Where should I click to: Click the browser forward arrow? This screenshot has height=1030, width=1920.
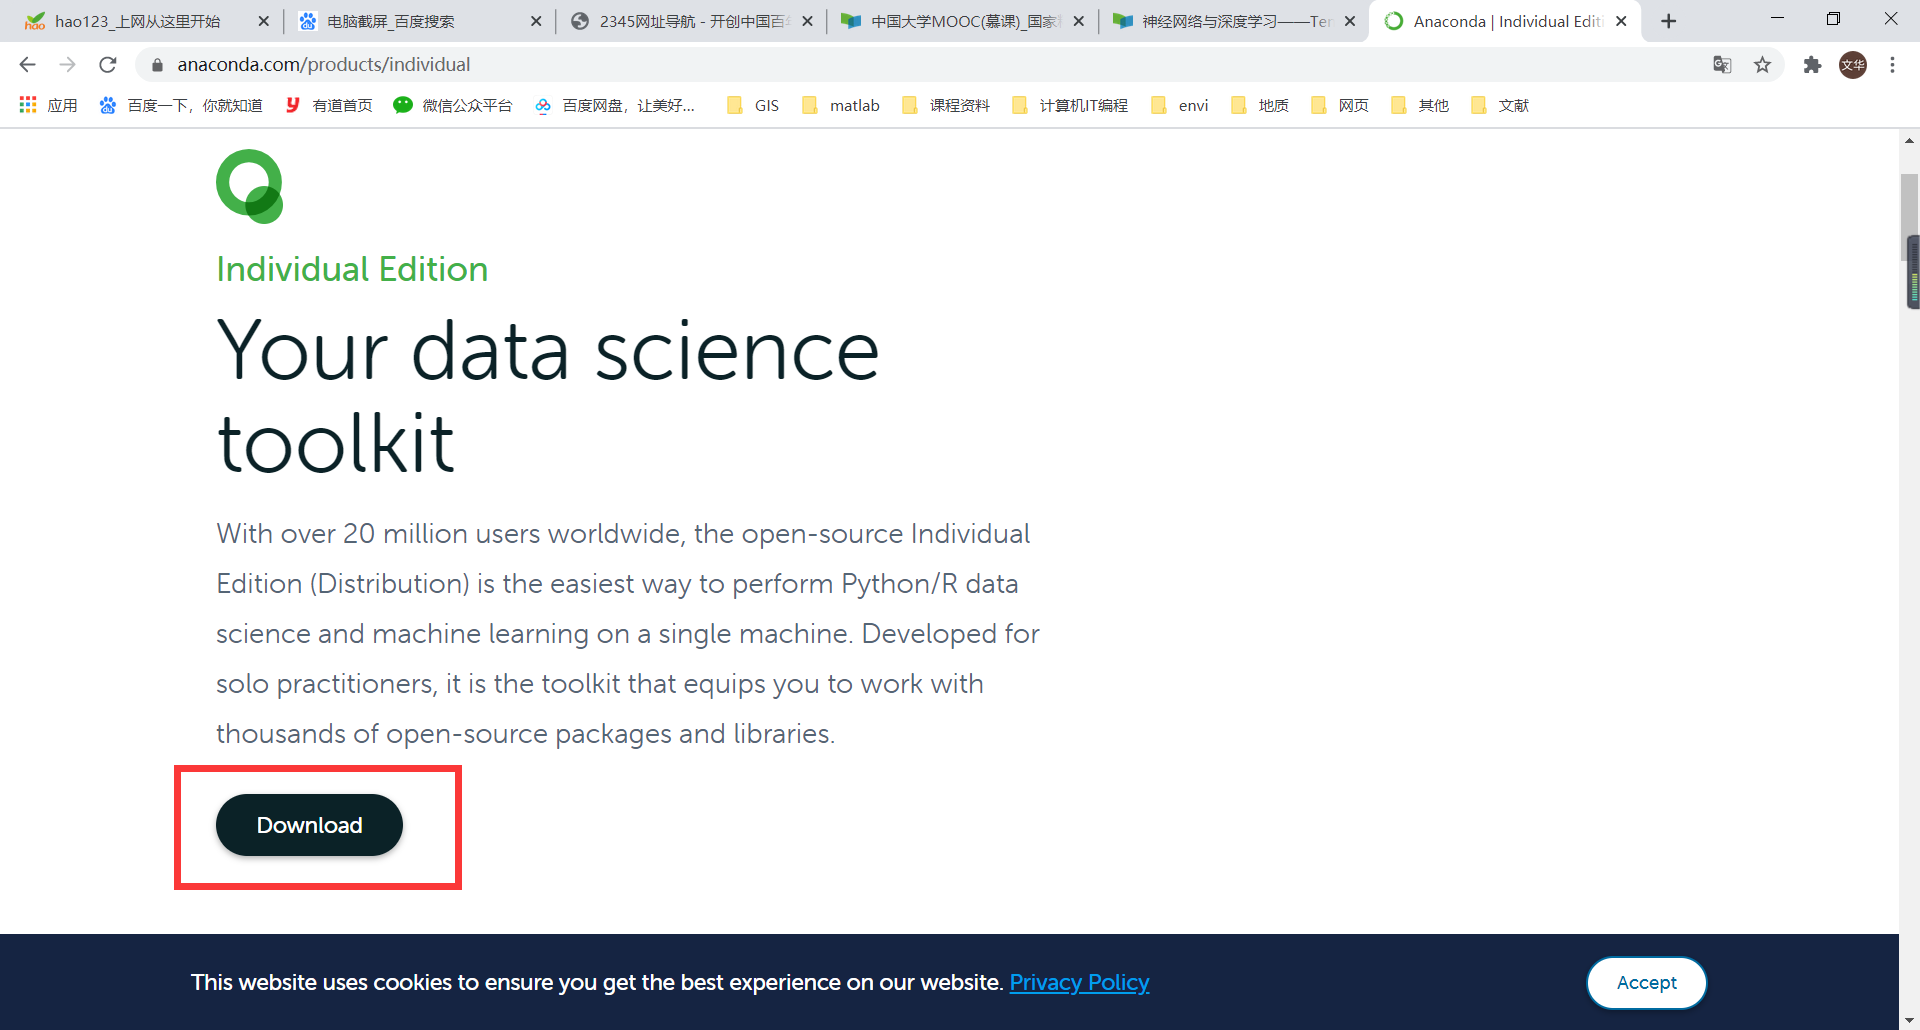tap(67, 65)
